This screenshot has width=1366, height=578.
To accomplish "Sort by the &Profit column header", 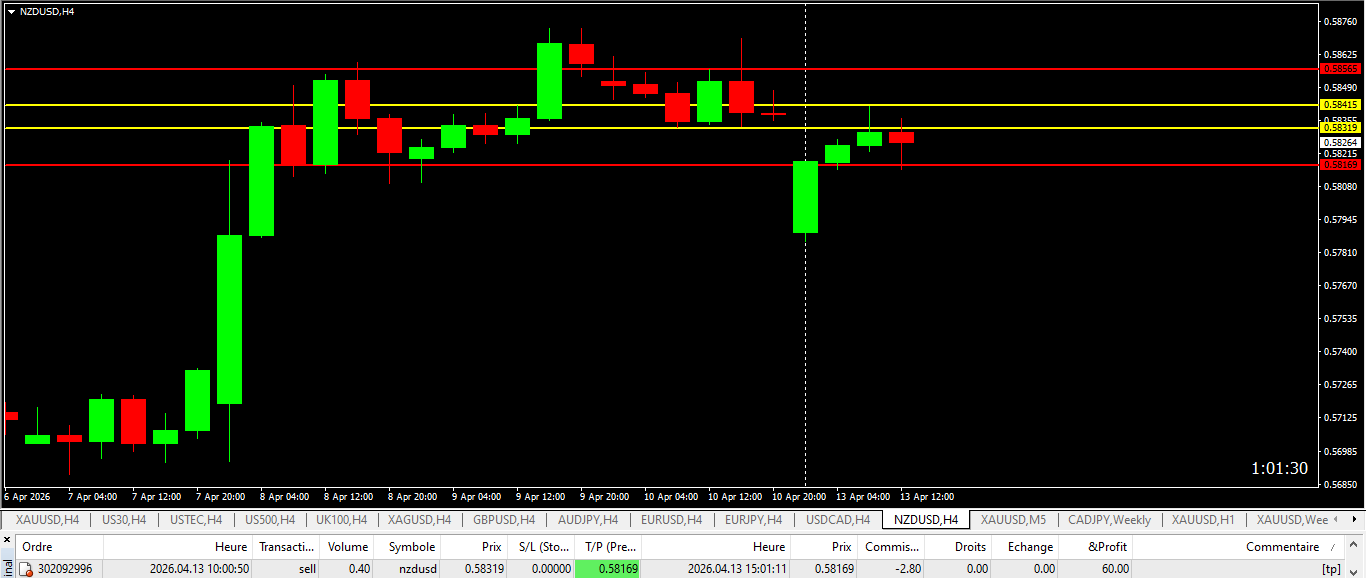I will pos(1096,547).
